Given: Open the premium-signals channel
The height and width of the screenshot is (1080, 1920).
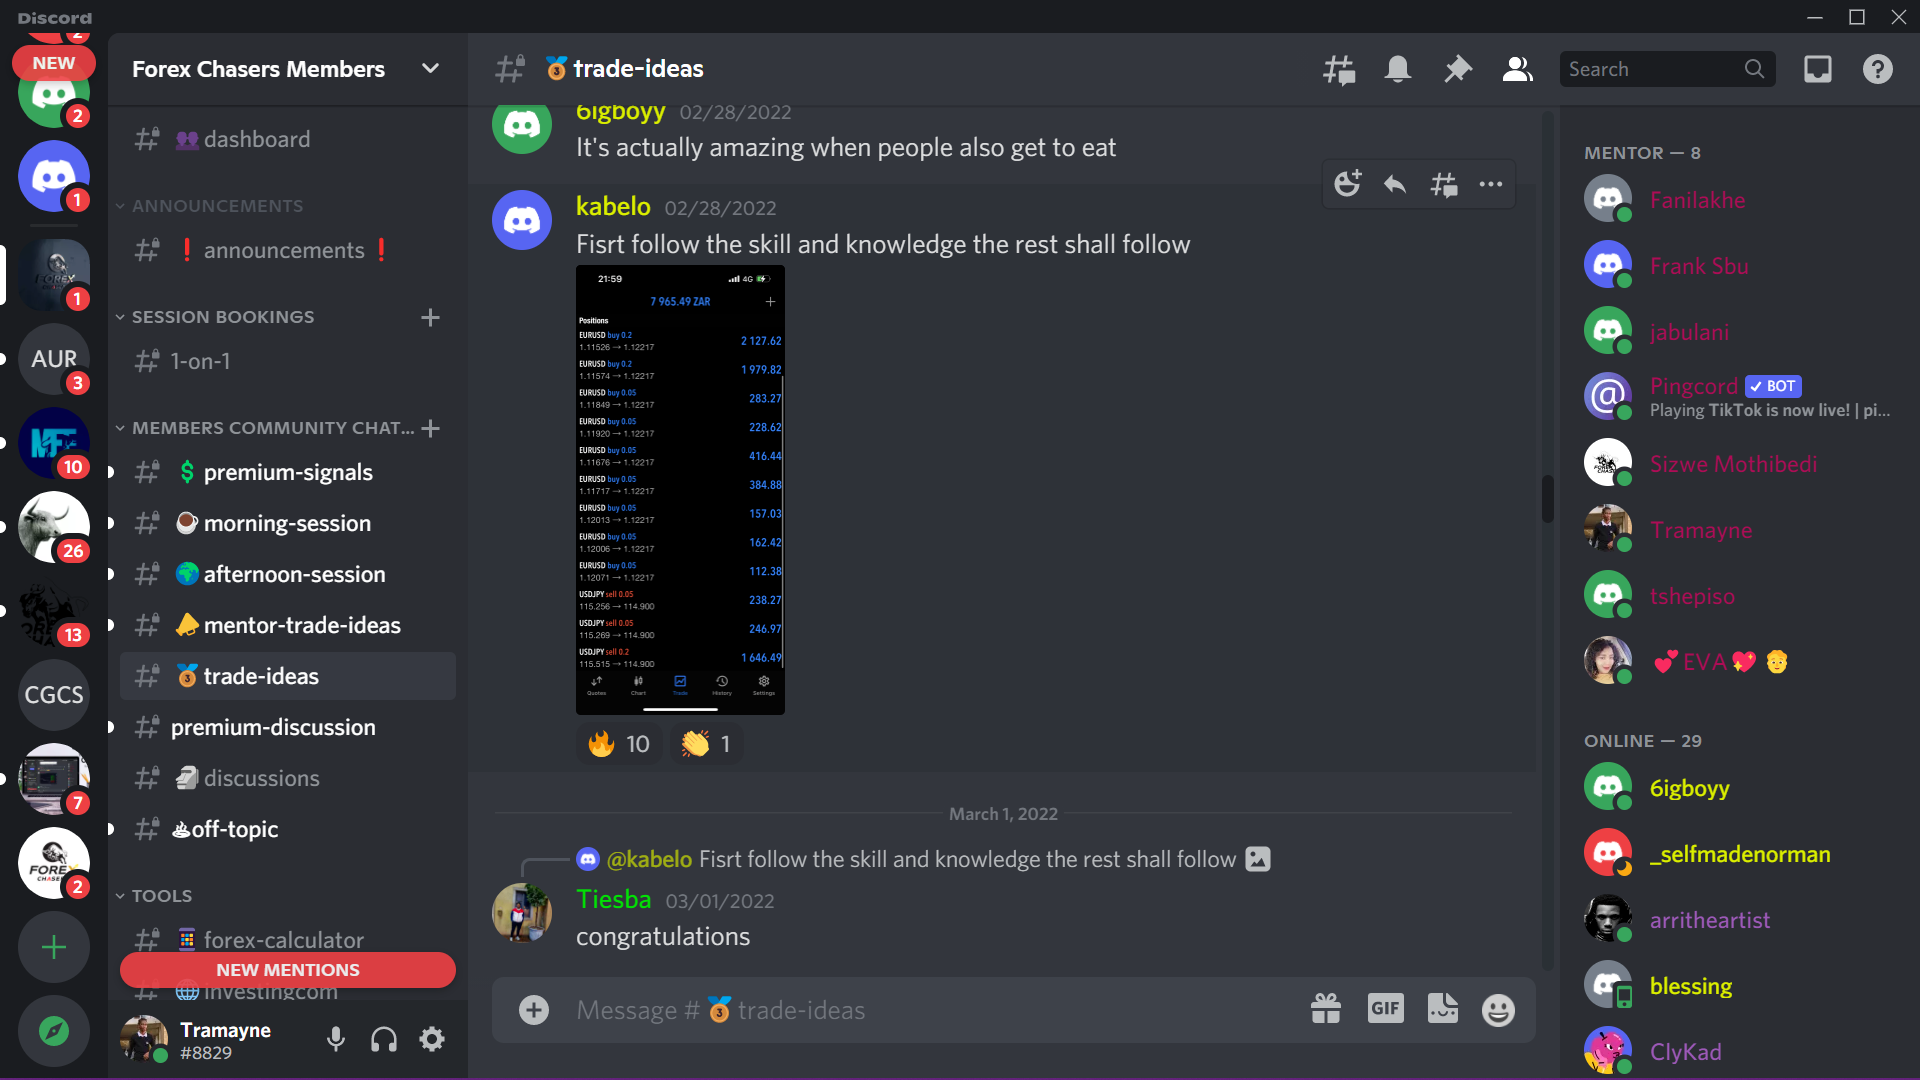Looking at the screenshot, I should [x=288, y=472].
